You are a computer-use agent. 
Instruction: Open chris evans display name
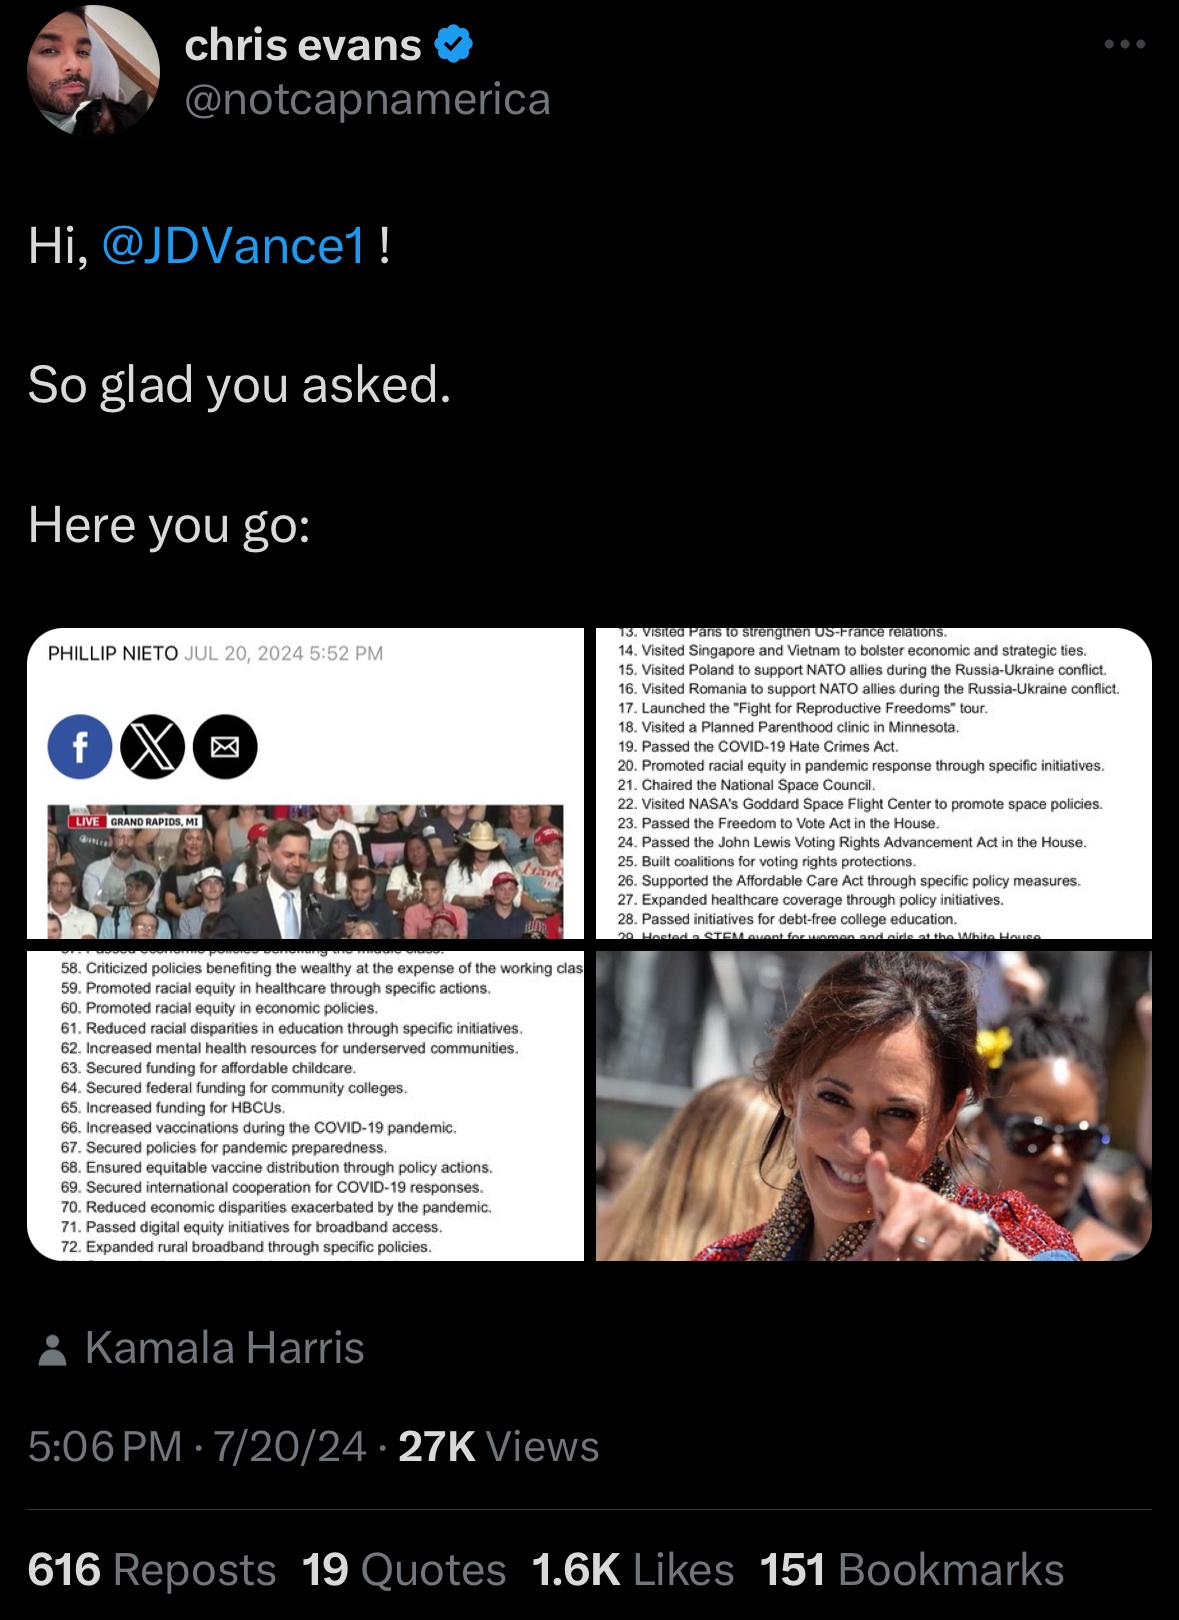[x=303, y=45]
